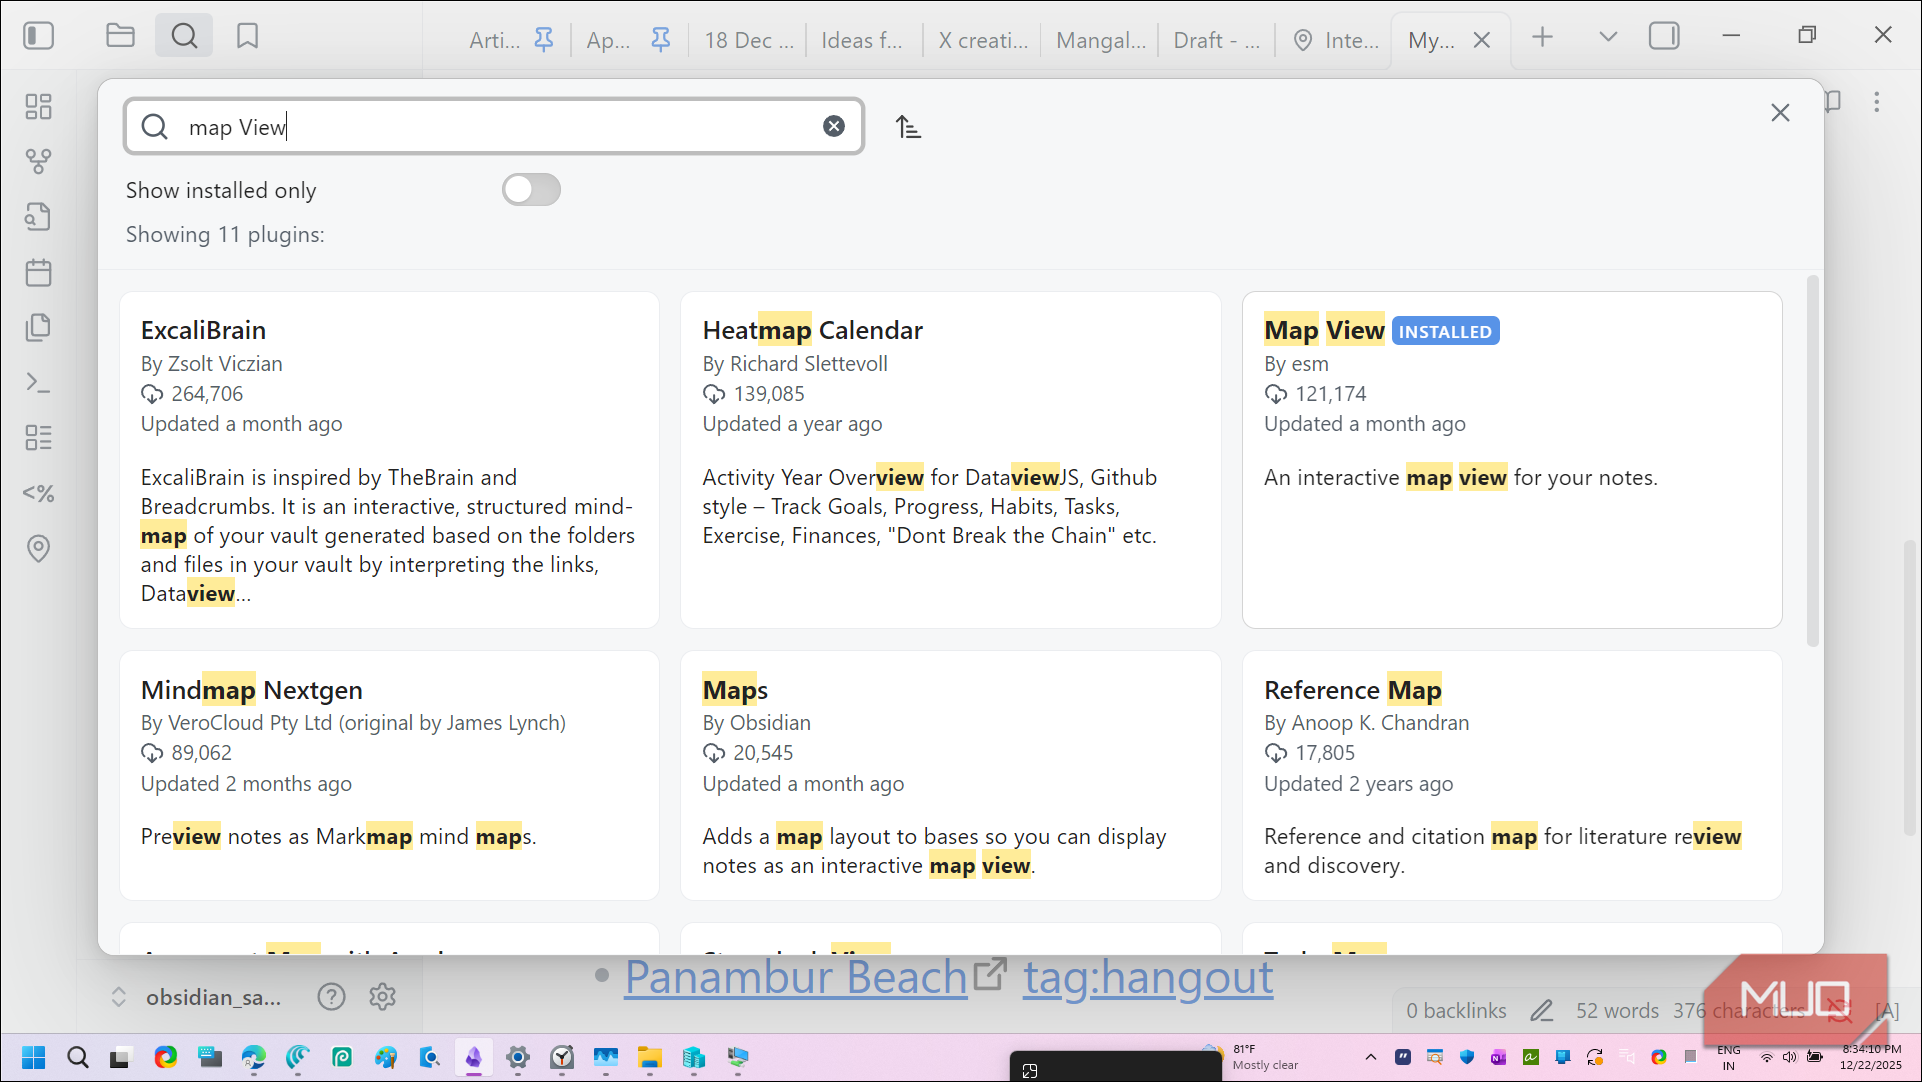Click the percent code icon in ribbon

tap(38, 493)
